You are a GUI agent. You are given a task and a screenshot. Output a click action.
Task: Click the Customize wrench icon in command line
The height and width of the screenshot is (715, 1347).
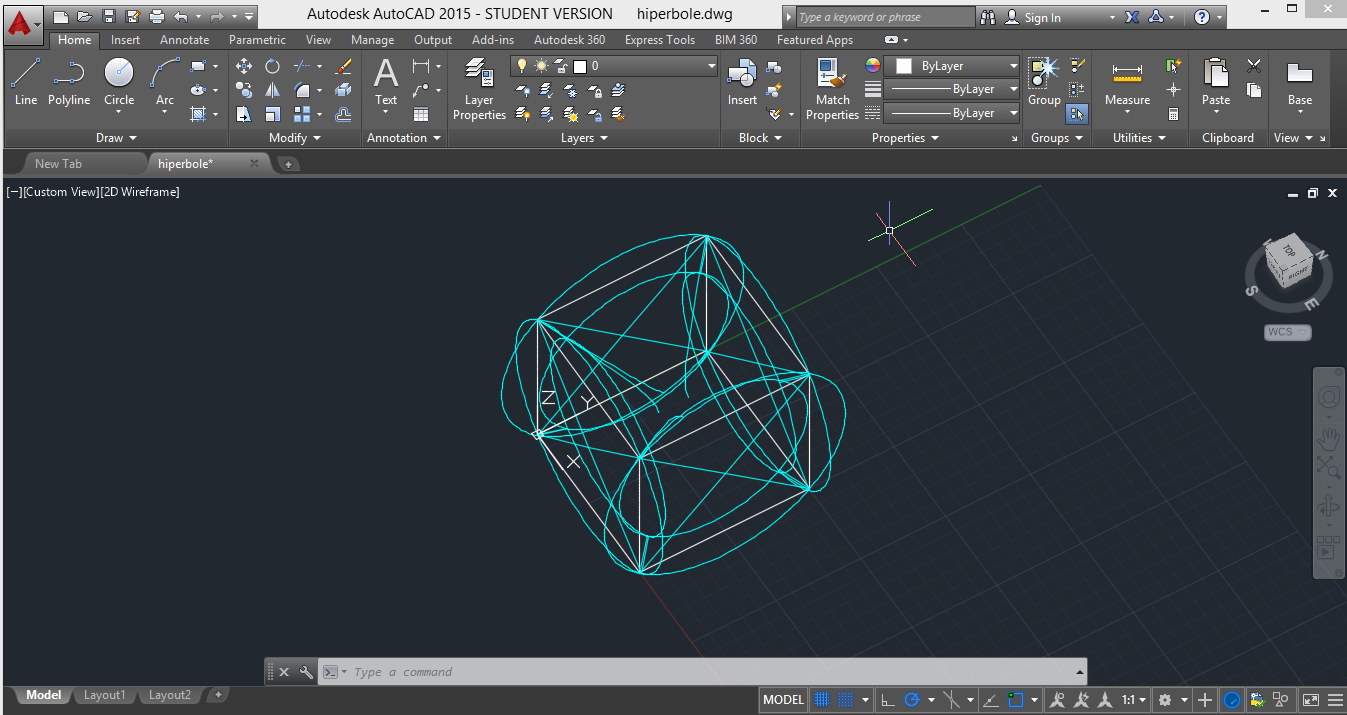[306, 672]
